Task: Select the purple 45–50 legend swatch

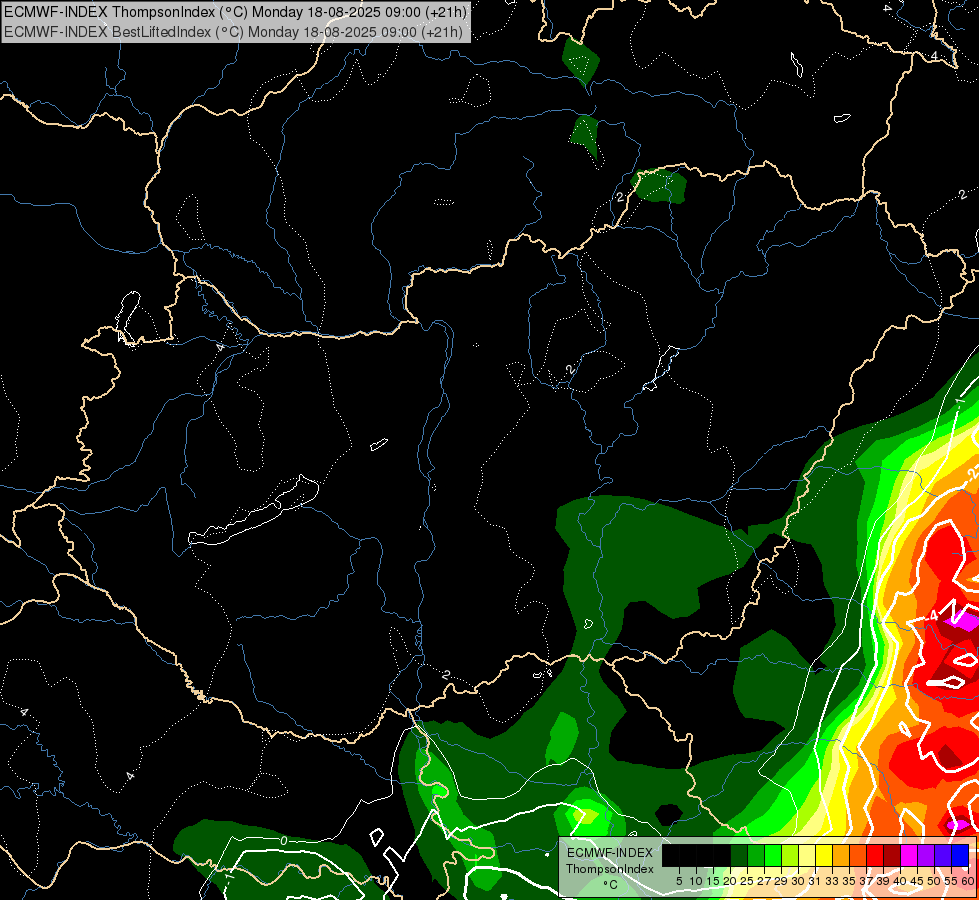Action: 926,855
